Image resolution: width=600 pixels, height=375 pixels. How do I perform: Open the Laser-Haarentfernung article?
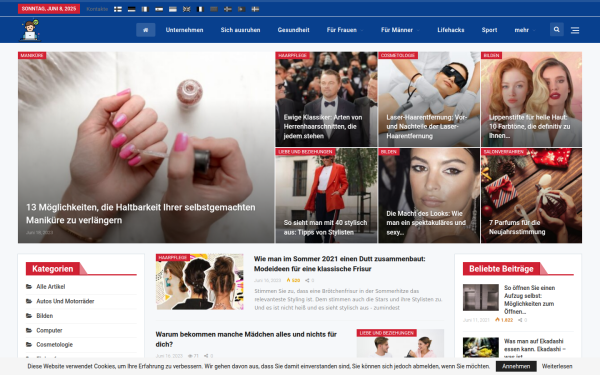(x=427, y=127)
